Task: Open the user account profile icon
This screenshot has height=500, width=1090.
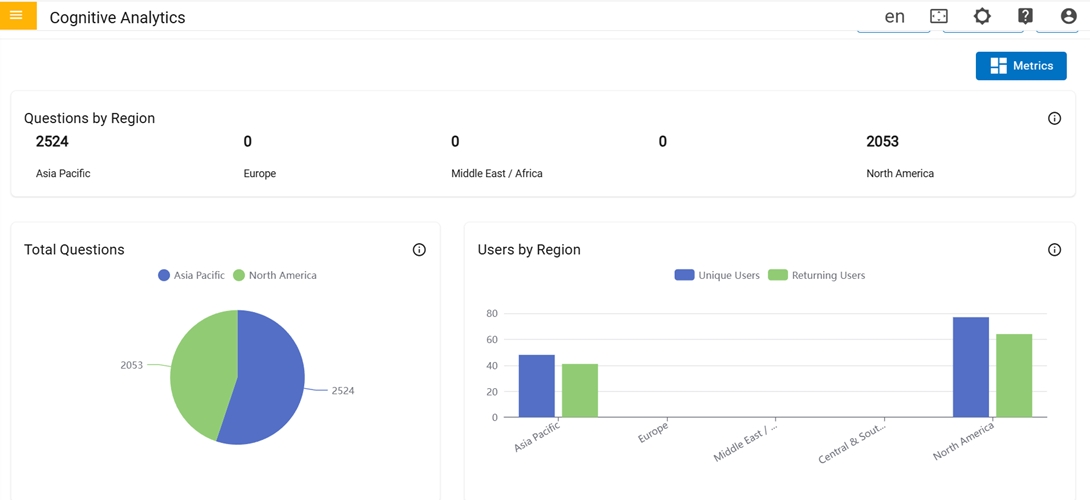Action: [x=1068, y=16]
